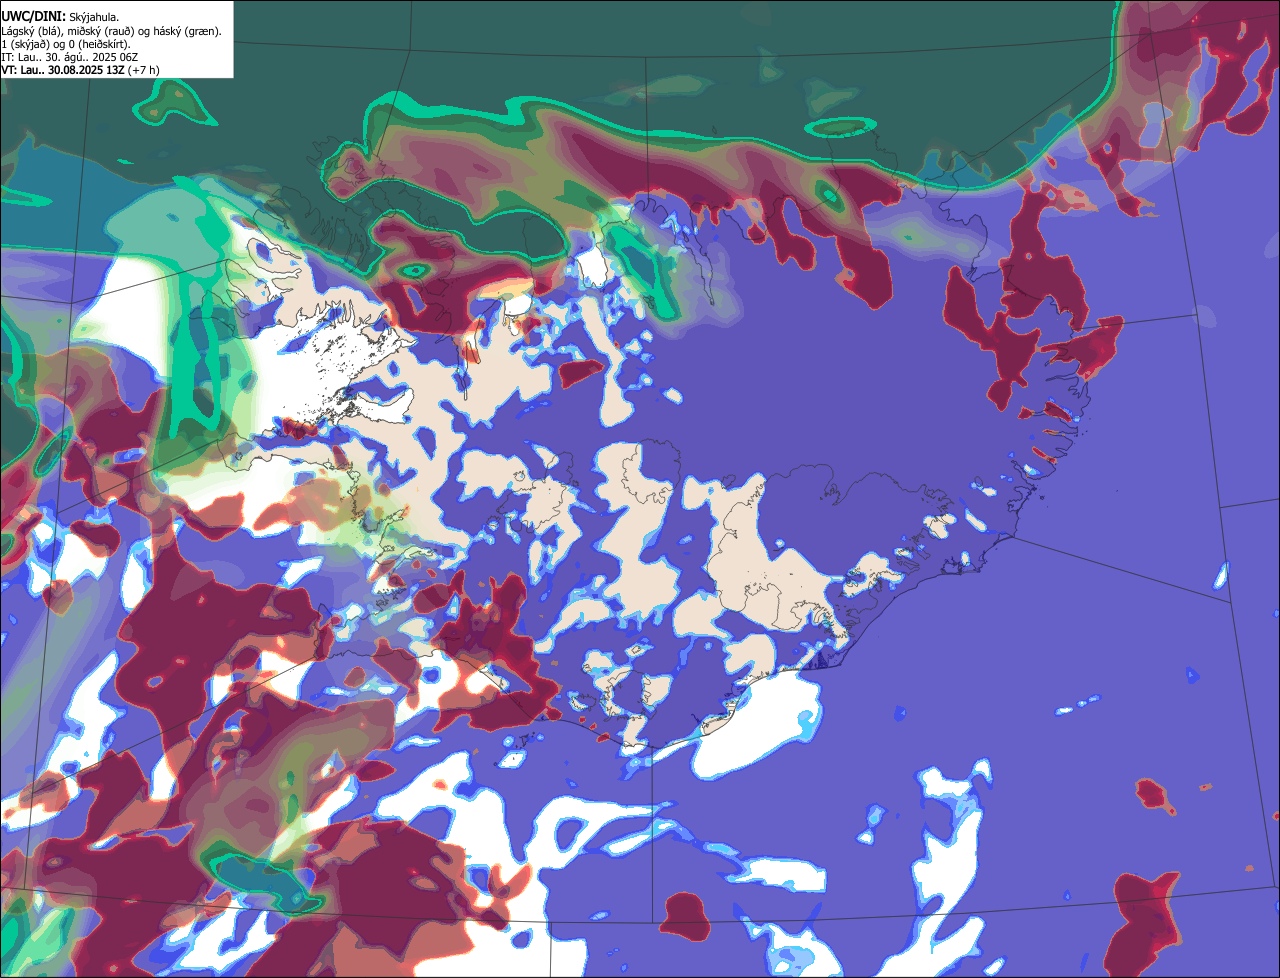Click the initial time "IT: Lau.. 30. ágú.. 2025 06Z"
This screenshot has width=1280, height=978.
click(69, 57)
